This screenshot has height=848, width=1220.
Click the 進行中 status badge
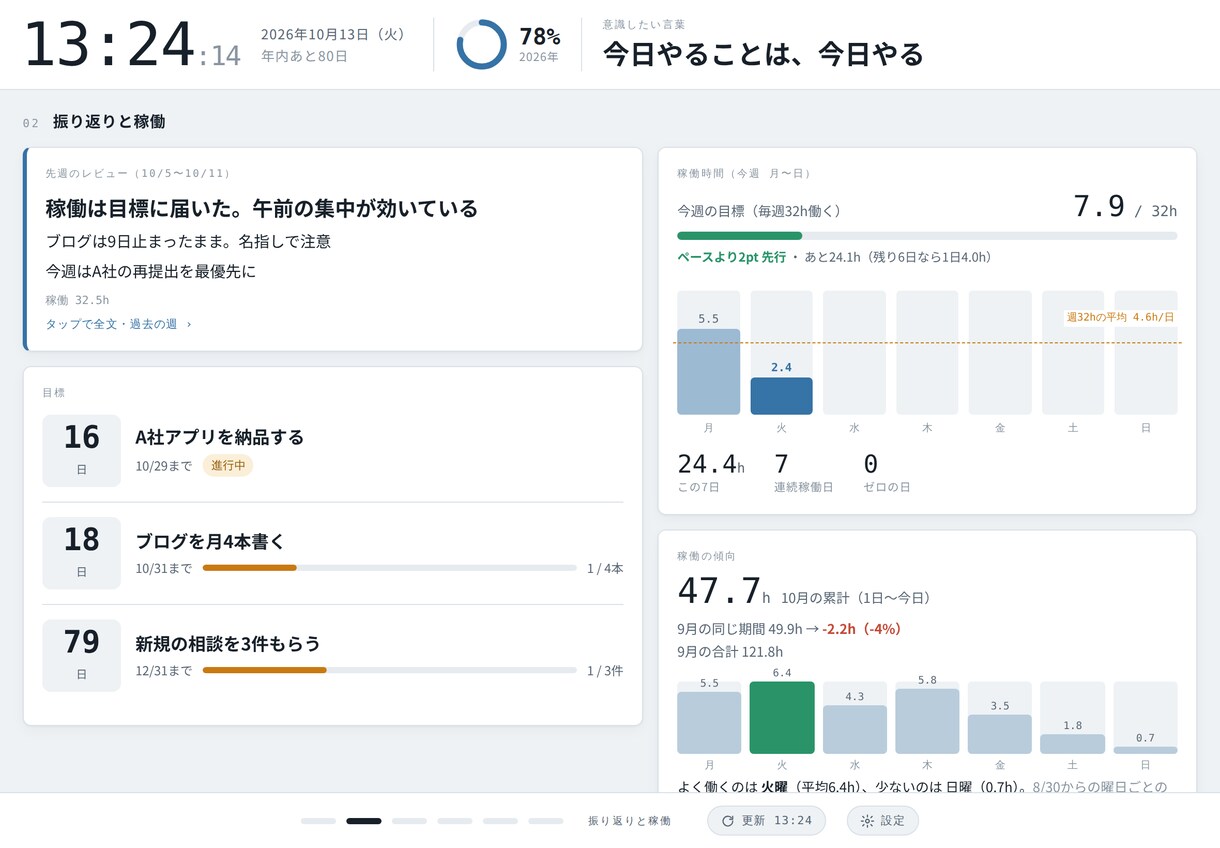point(227,466)
